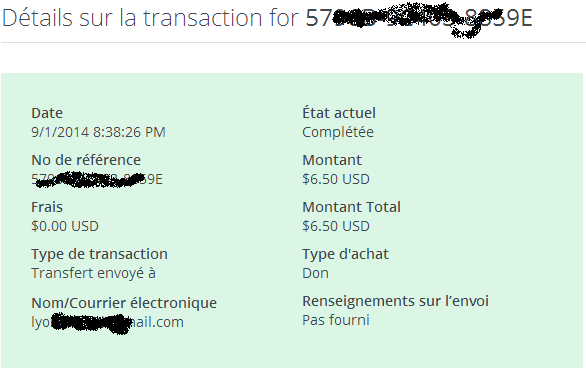Screen dimensions: 586x368
Task: Select the Date label
Action: pyautogui.click(x=47, y=113)
